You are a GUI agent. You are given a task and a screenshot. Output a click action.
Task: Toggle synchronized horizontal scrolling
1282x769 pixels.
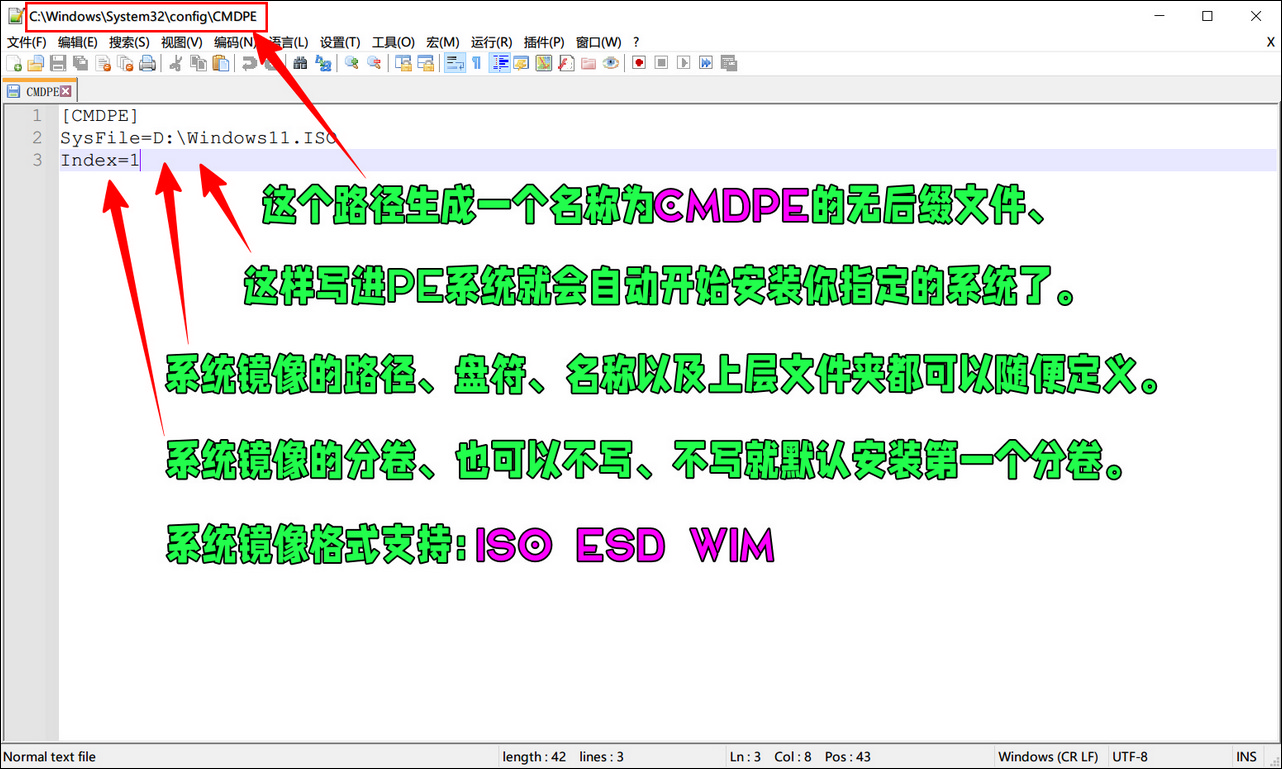point(426,63)
